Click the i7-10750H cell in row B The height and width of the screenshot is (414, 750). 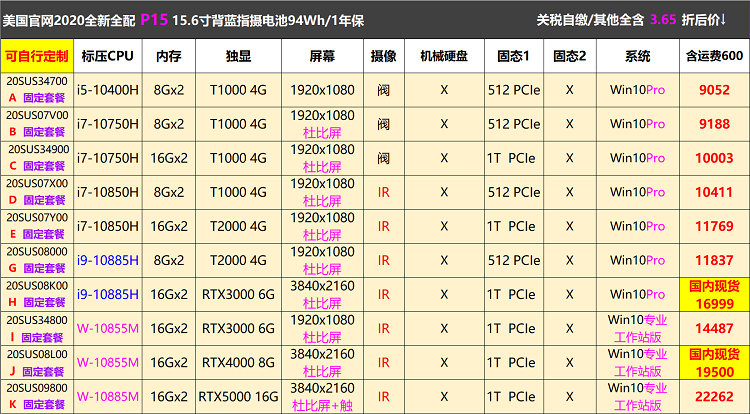click(108, 124)
